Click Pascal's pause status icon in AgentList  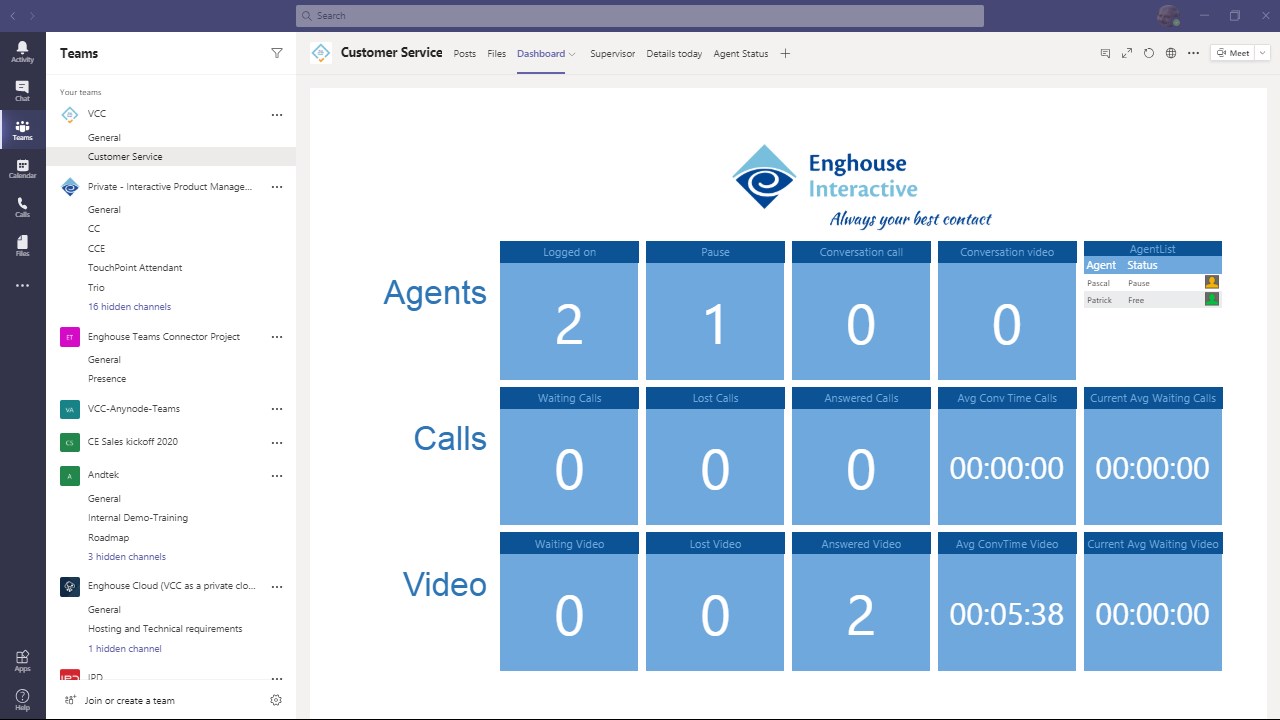1212,283
